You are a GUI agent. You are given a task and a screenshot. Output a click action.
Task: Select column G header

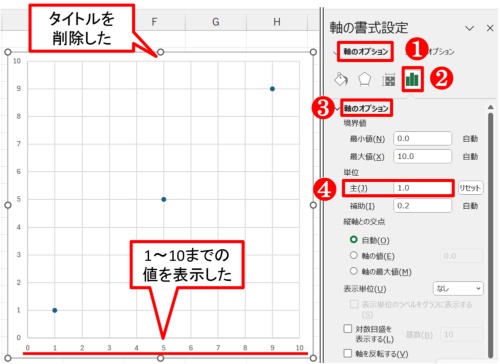pos(216,22)
